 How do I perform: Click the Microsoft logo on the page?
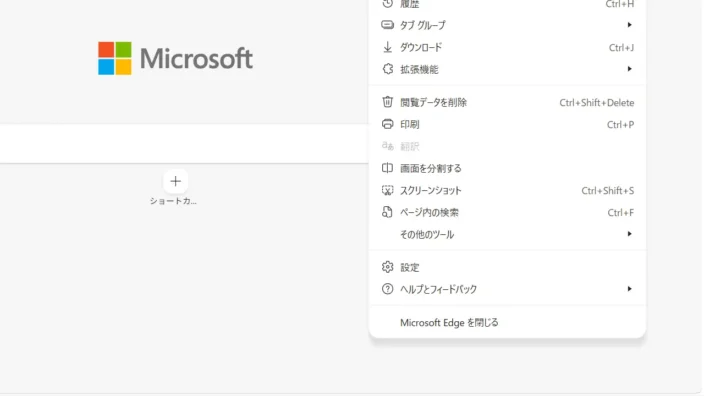coord(176,58)
